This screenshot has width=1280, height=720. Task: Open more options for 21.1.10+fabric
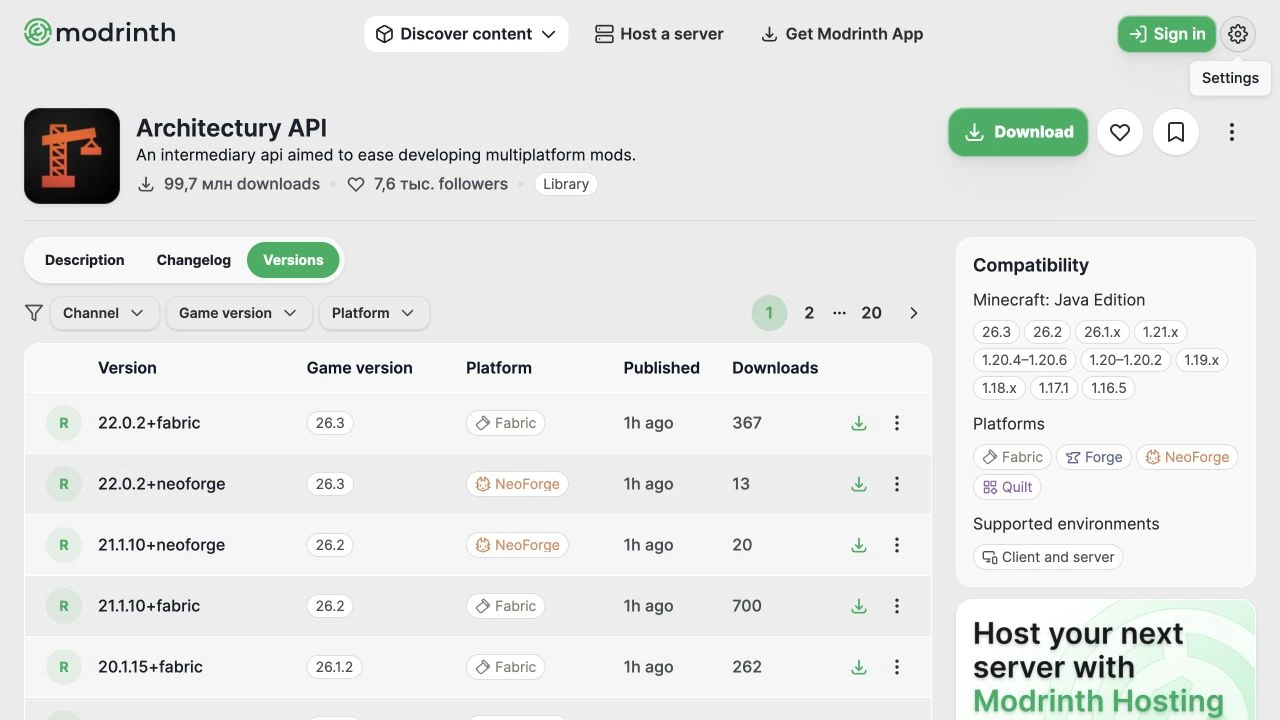click(897, 606)
